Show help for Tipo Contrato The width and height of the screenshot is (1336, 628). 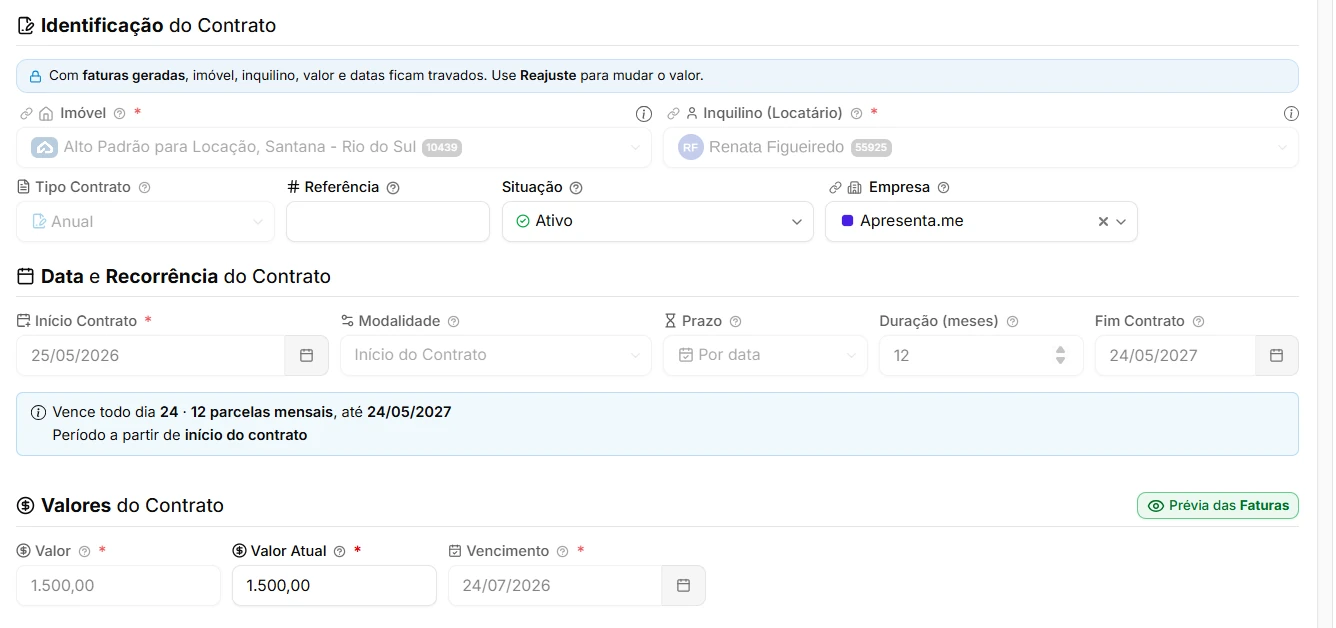pos(144,188)
